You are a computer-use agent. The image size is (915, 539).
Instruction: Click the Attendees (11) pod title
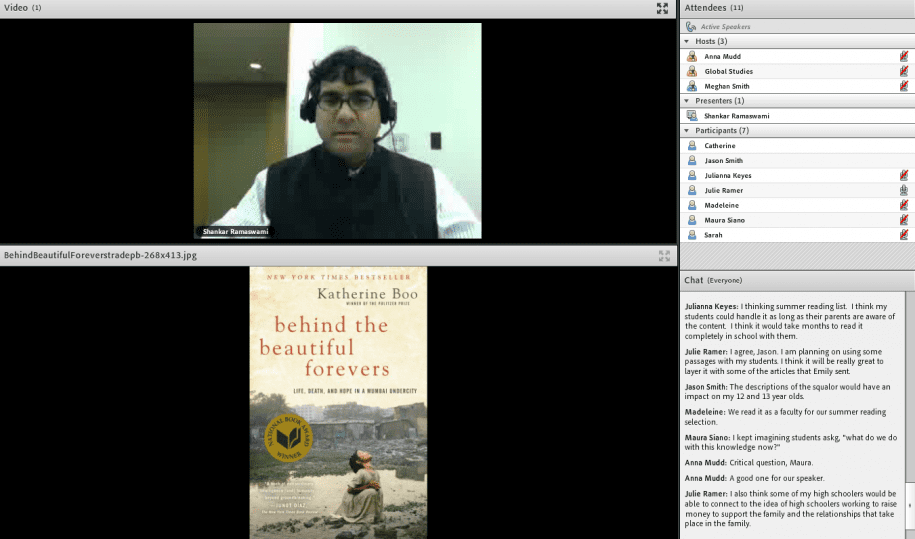point(714,8)
